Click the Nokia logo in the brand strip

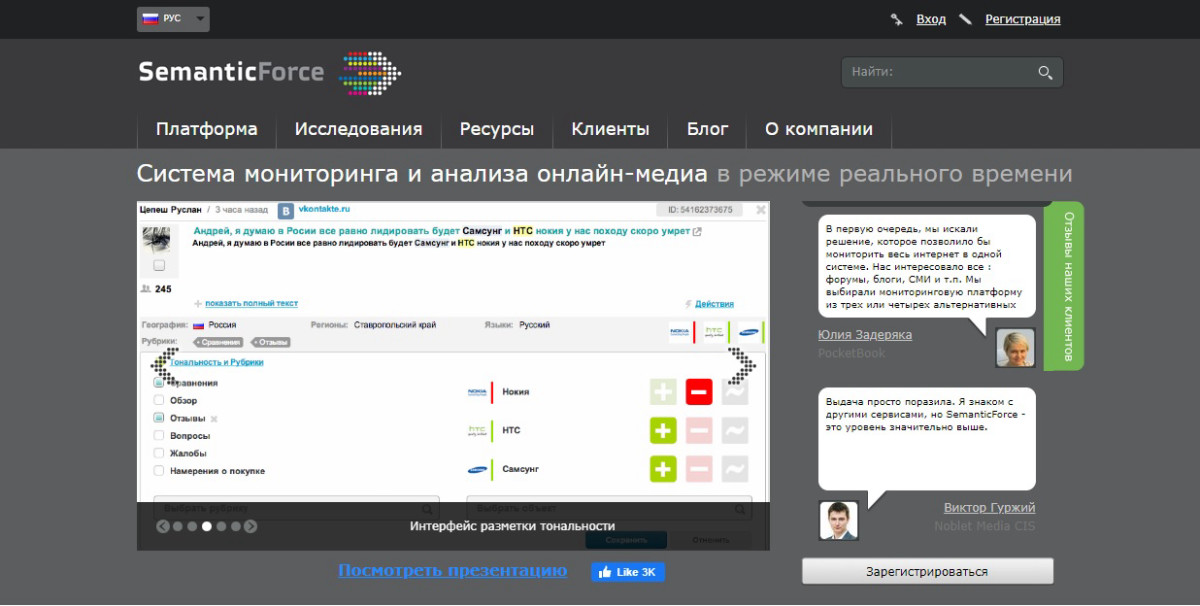680,332
